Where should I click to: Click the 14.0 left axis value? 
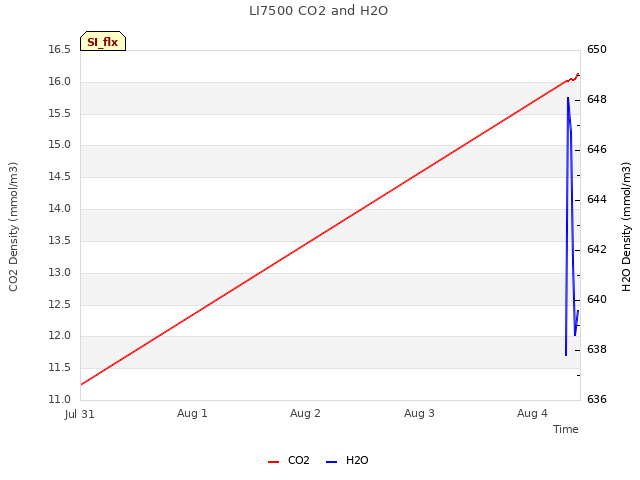60,208
